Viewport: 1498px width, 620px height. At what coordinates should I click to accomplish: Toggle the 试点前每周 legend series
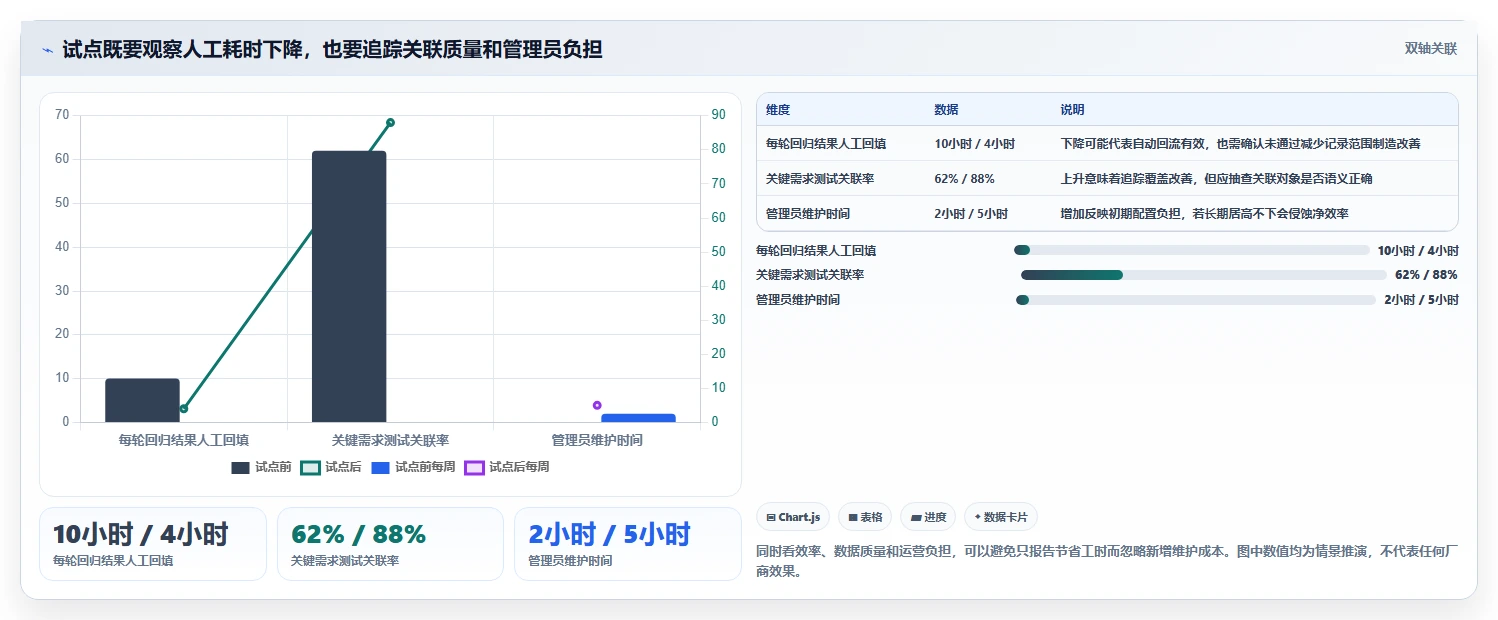click(x=413, y=467)
